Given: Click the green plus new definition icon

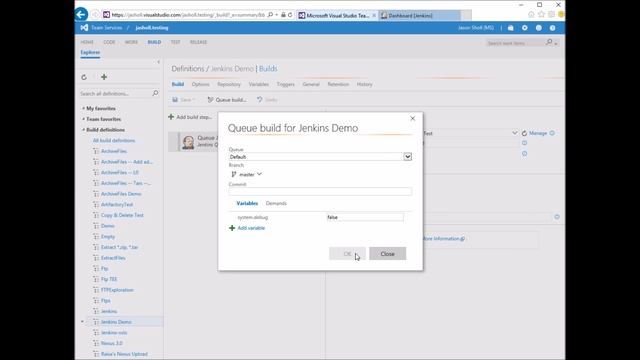Looking at the screenshot, I should [104, 77].
